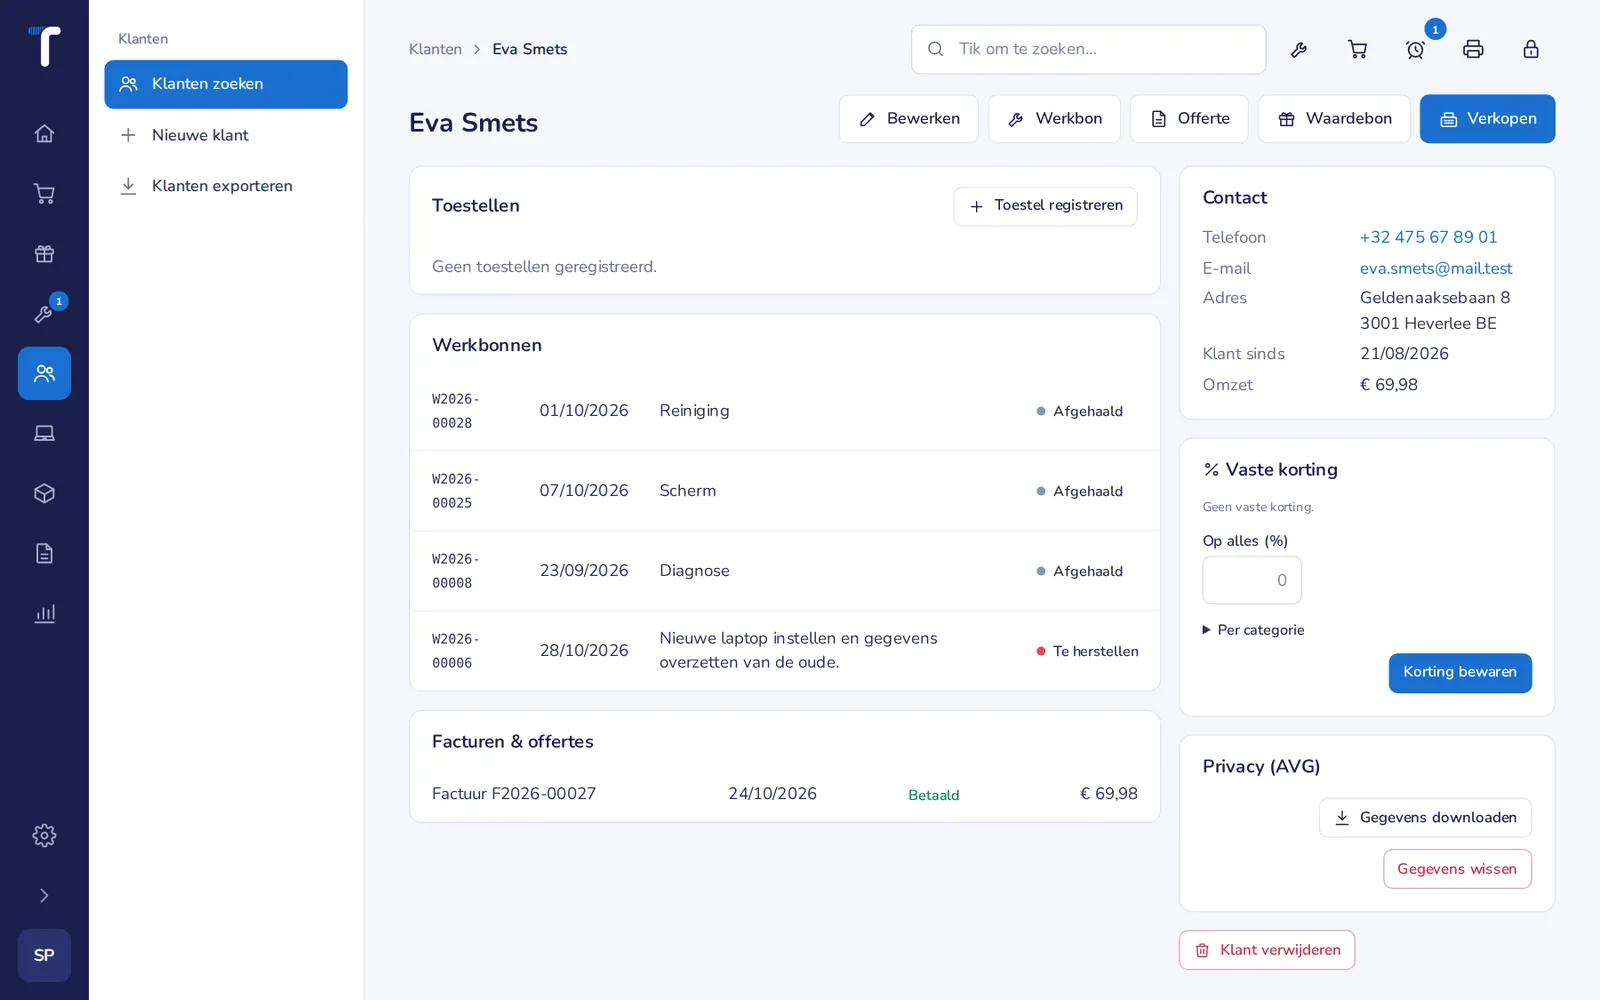Open the shopping cart sidebar icon

point(44,193)
